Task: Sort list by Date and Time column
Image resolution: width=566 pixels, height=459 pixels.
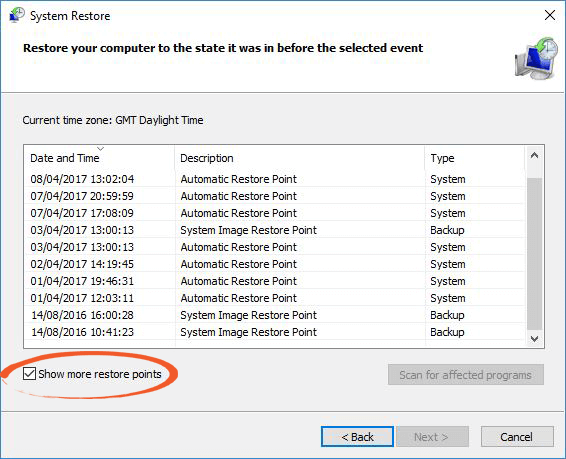Action: 99,158
